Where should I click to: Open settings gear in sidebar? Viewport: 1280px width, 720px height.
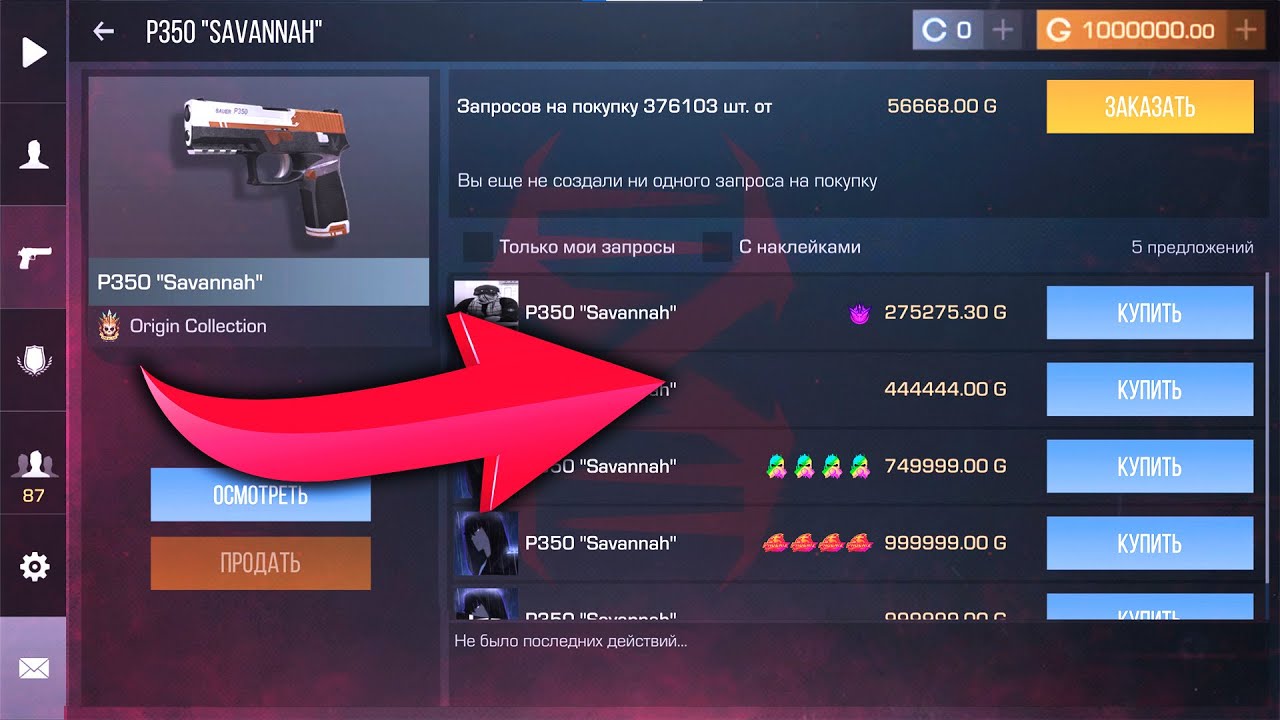(34, 567)
